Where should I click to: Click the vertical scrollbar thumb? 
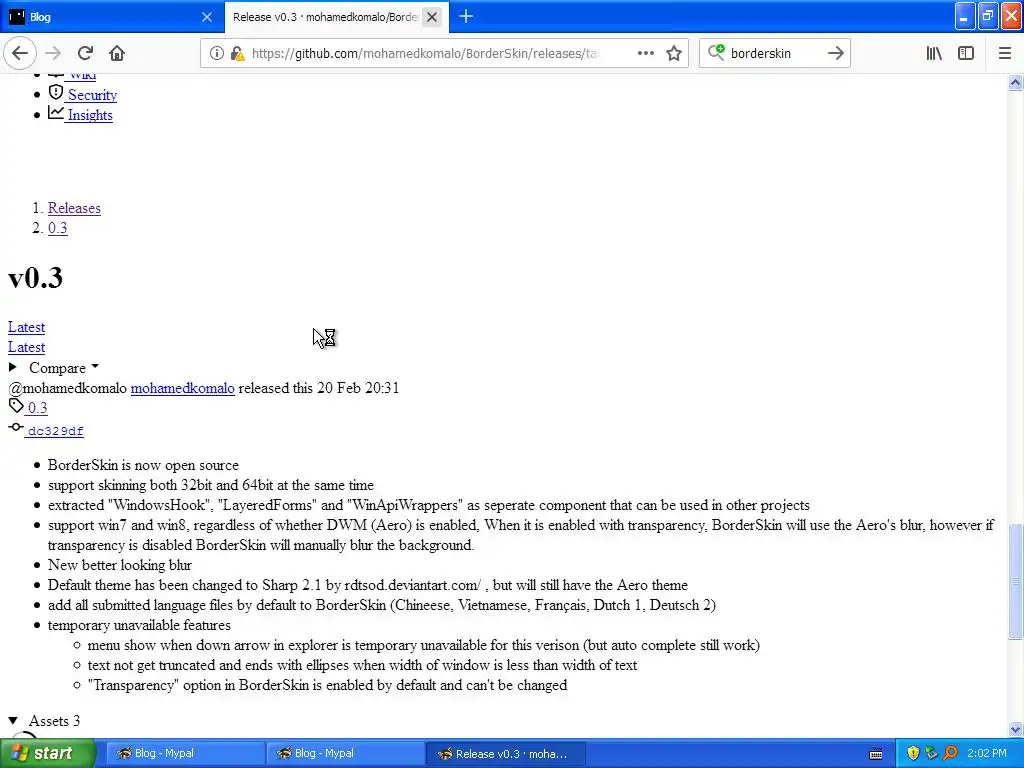pyautogui.click(x=1015, y=582)
